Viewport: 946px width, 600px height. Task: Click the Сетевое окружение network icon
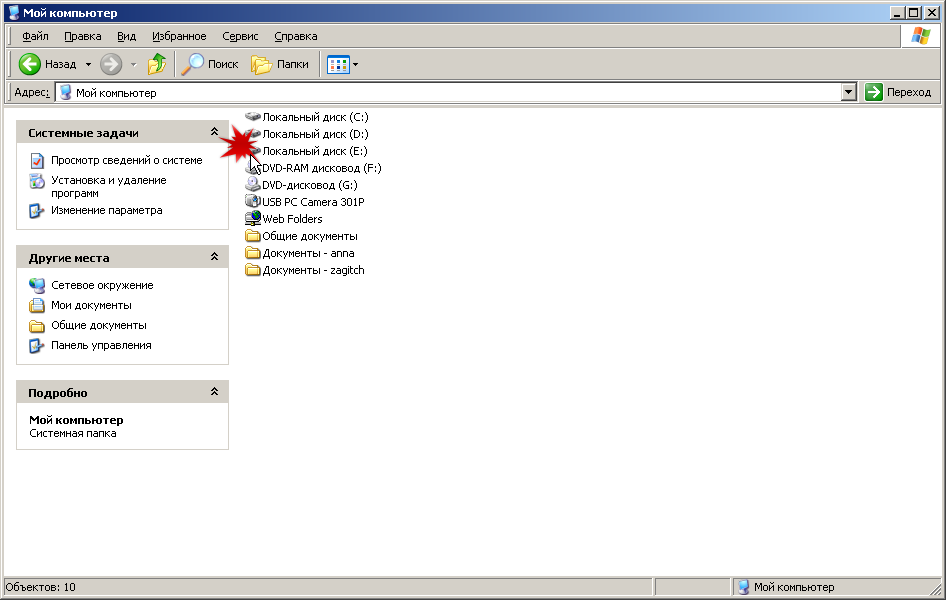37,285
